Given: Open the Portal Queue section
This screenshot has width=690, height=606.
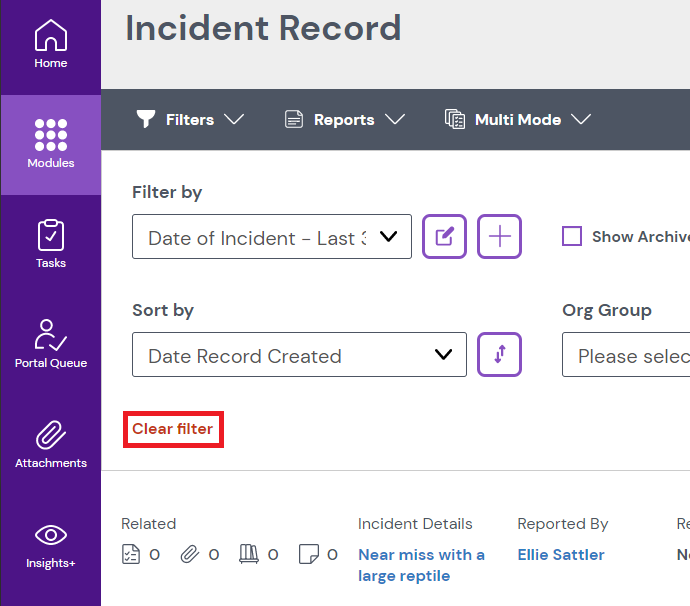Looking at the screenshot, I should (51, 344).
